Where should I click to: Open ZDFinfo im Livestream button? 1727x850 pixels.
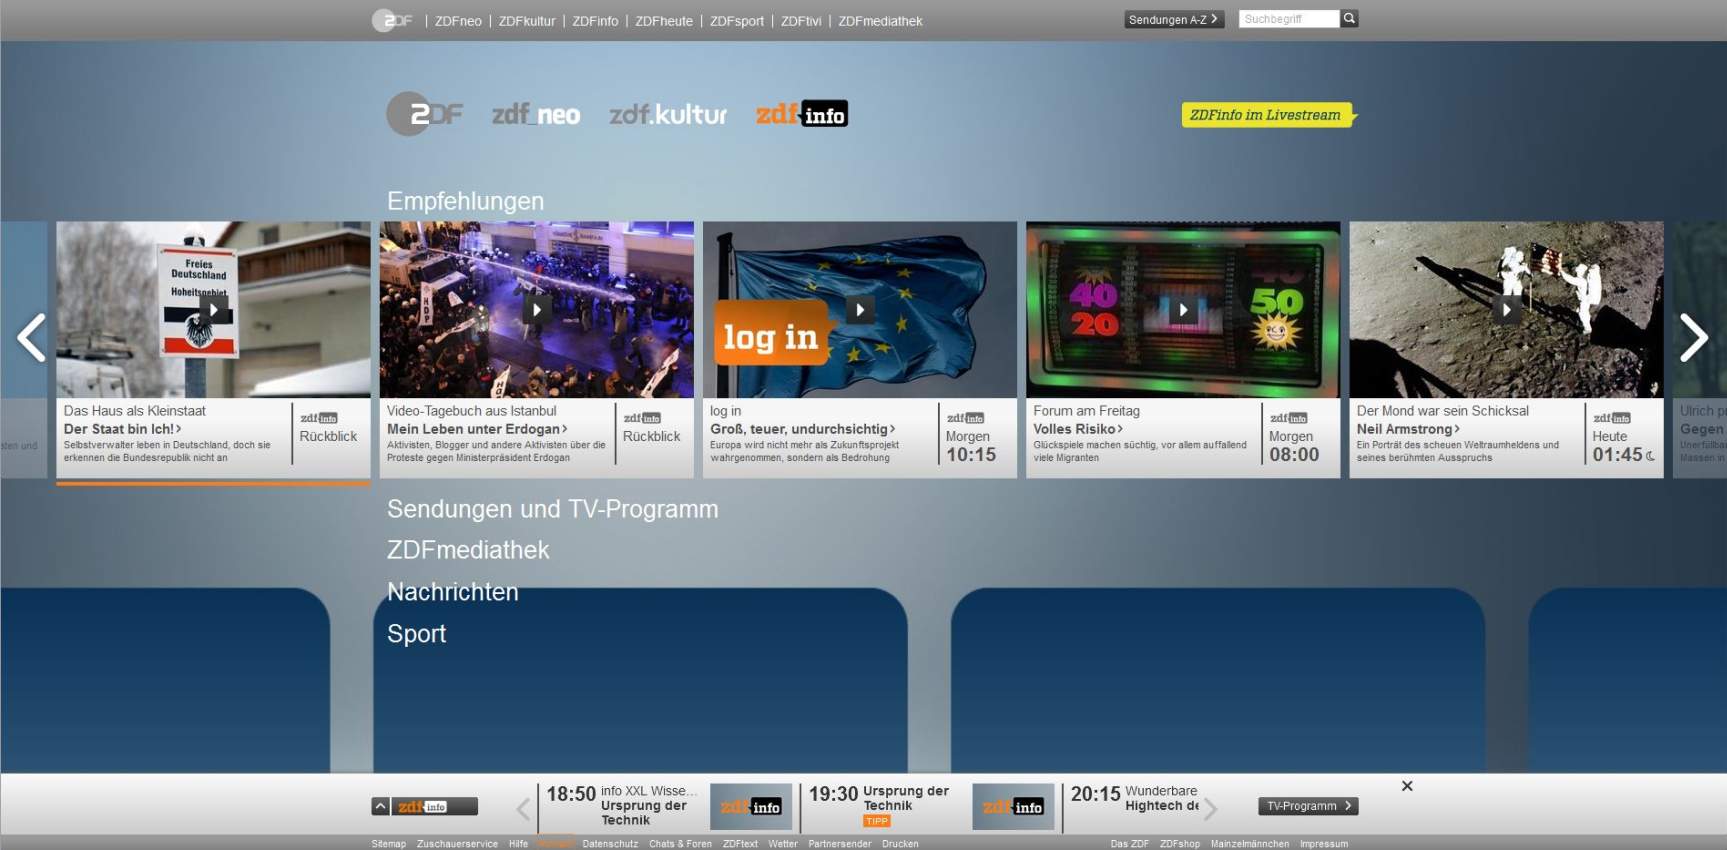tap(1268, 115)
